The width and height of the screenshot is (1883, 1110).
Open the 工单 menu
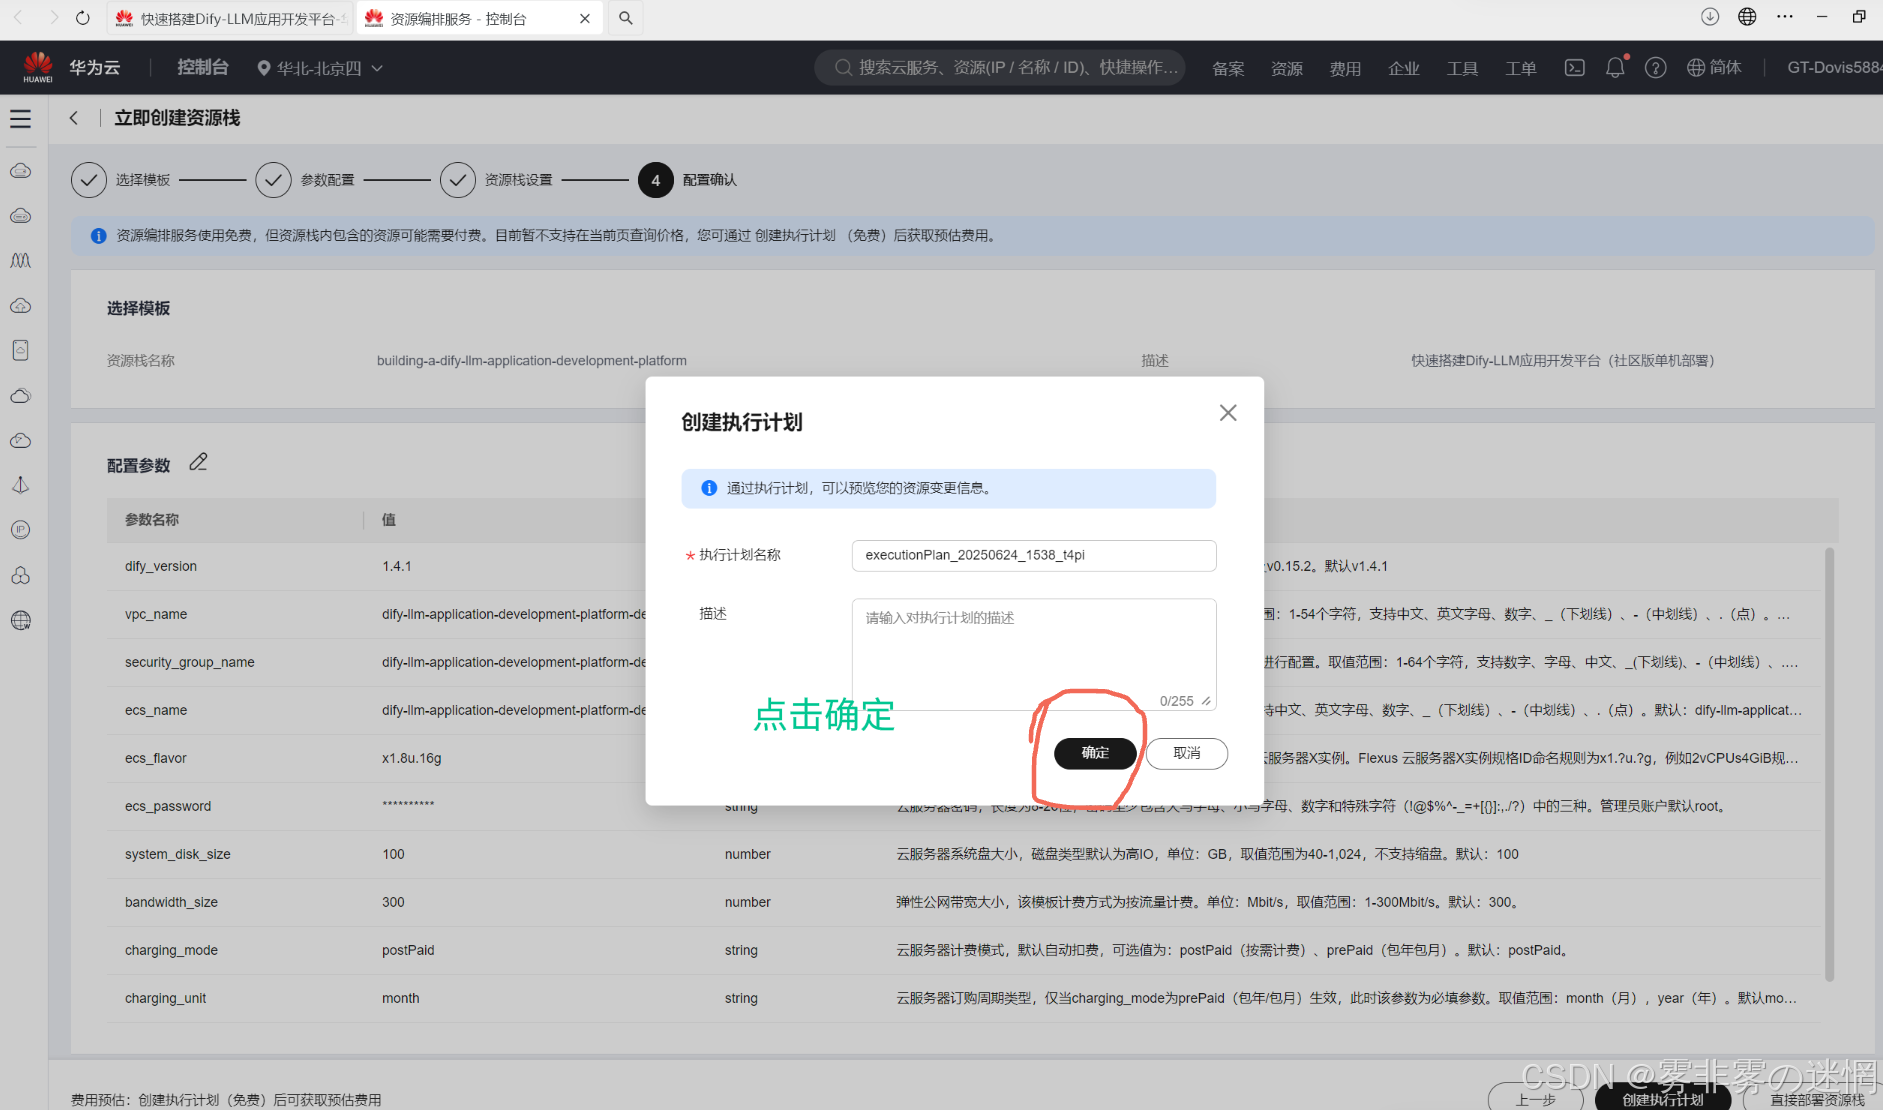1521,68
